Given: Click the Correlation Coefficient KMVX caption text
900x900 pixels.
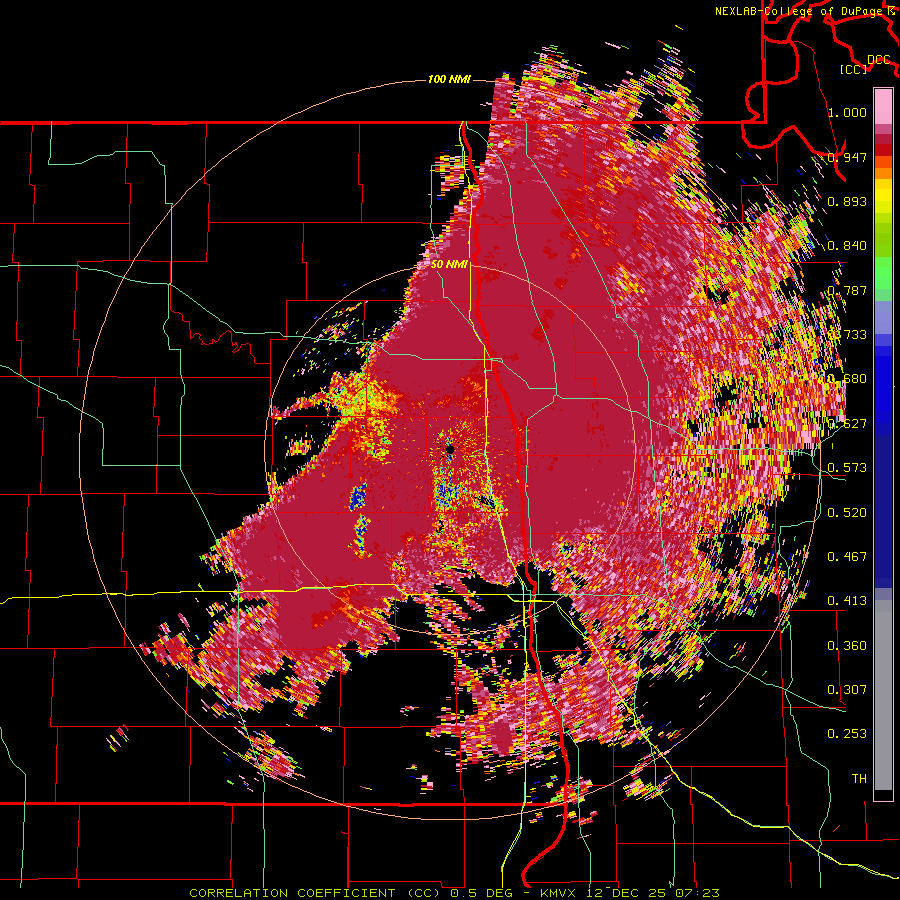Looking at the screenshot, I should 454,893.
